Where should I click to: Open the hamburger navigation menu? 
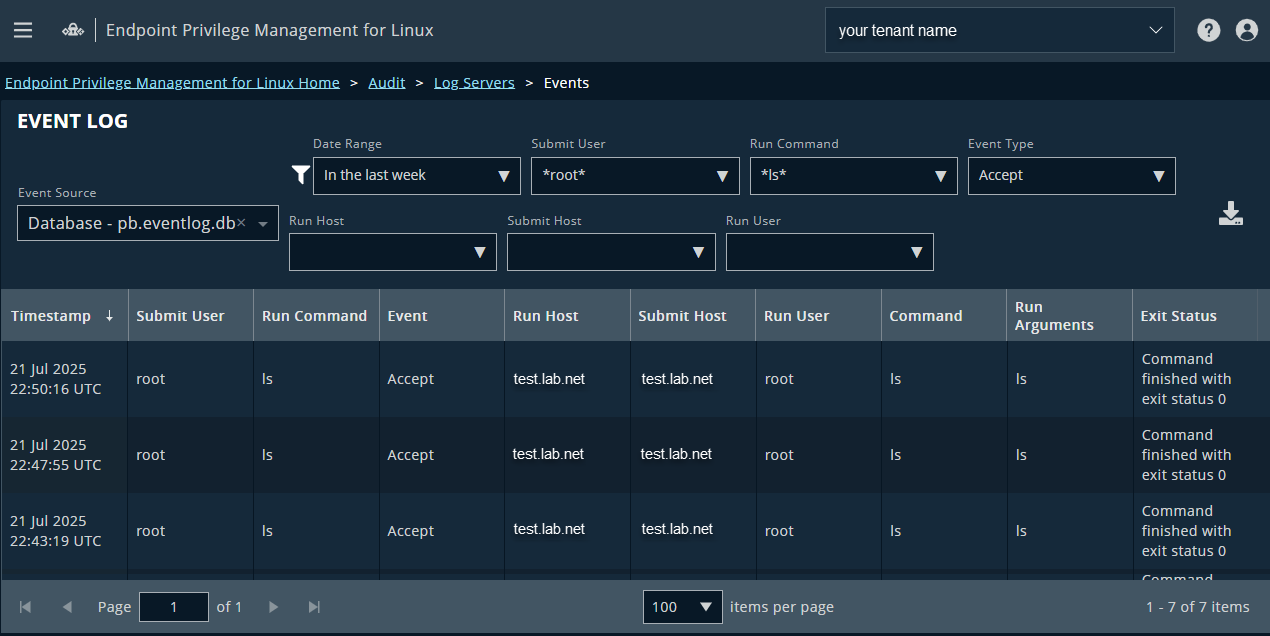[x=23, y=30]
